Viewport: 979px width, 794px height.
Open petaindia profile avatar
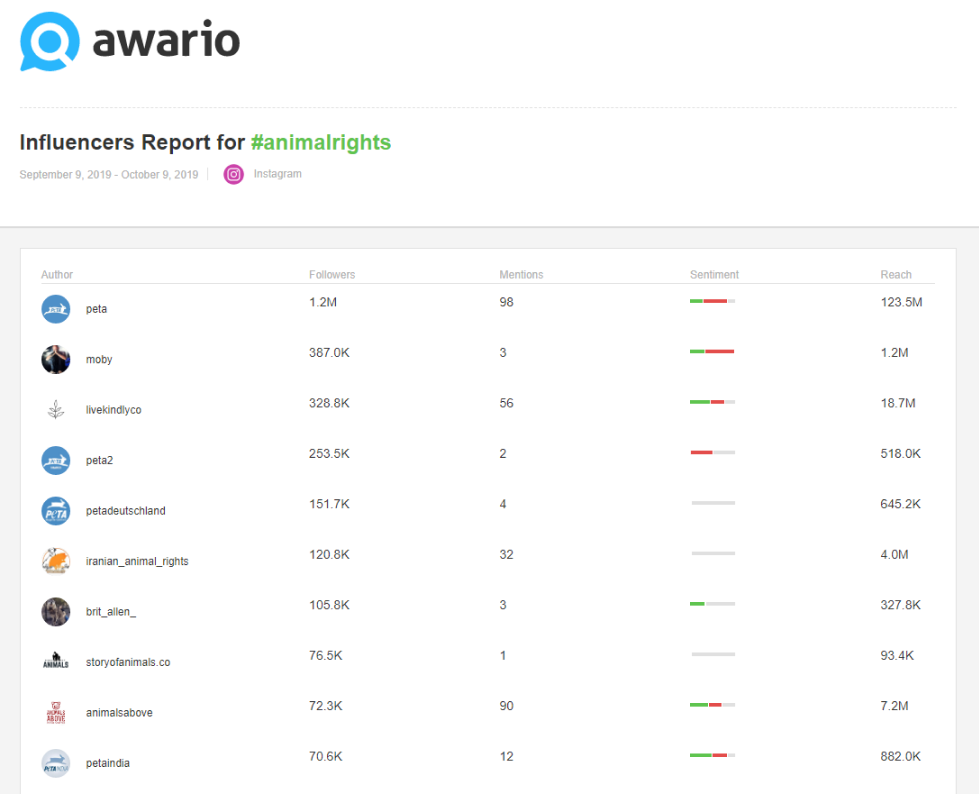click(x=56, y=763)
